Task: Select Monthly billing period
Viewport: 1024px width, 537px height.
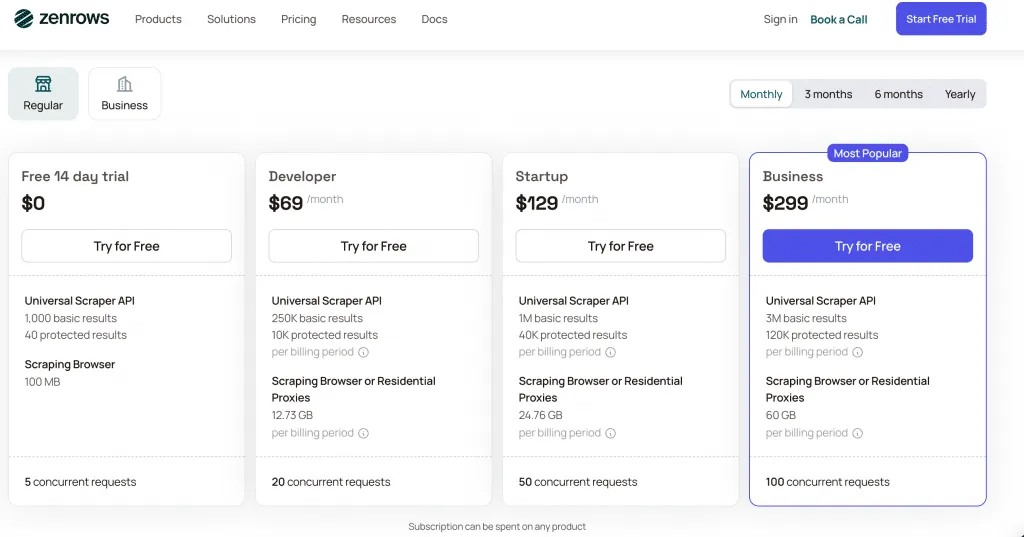Action: 761,94
